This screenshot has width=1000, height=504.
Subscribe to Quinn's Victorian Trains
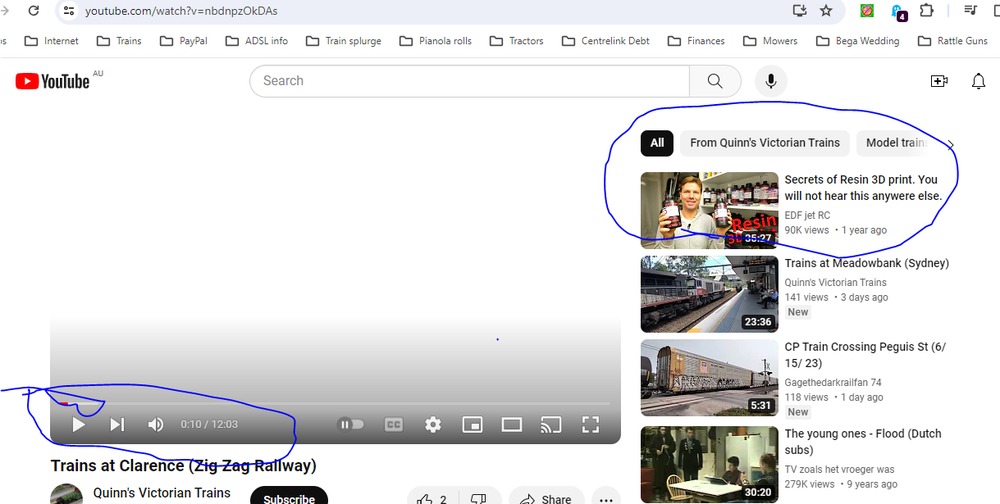pyautogui.click(x=289, y=498)
